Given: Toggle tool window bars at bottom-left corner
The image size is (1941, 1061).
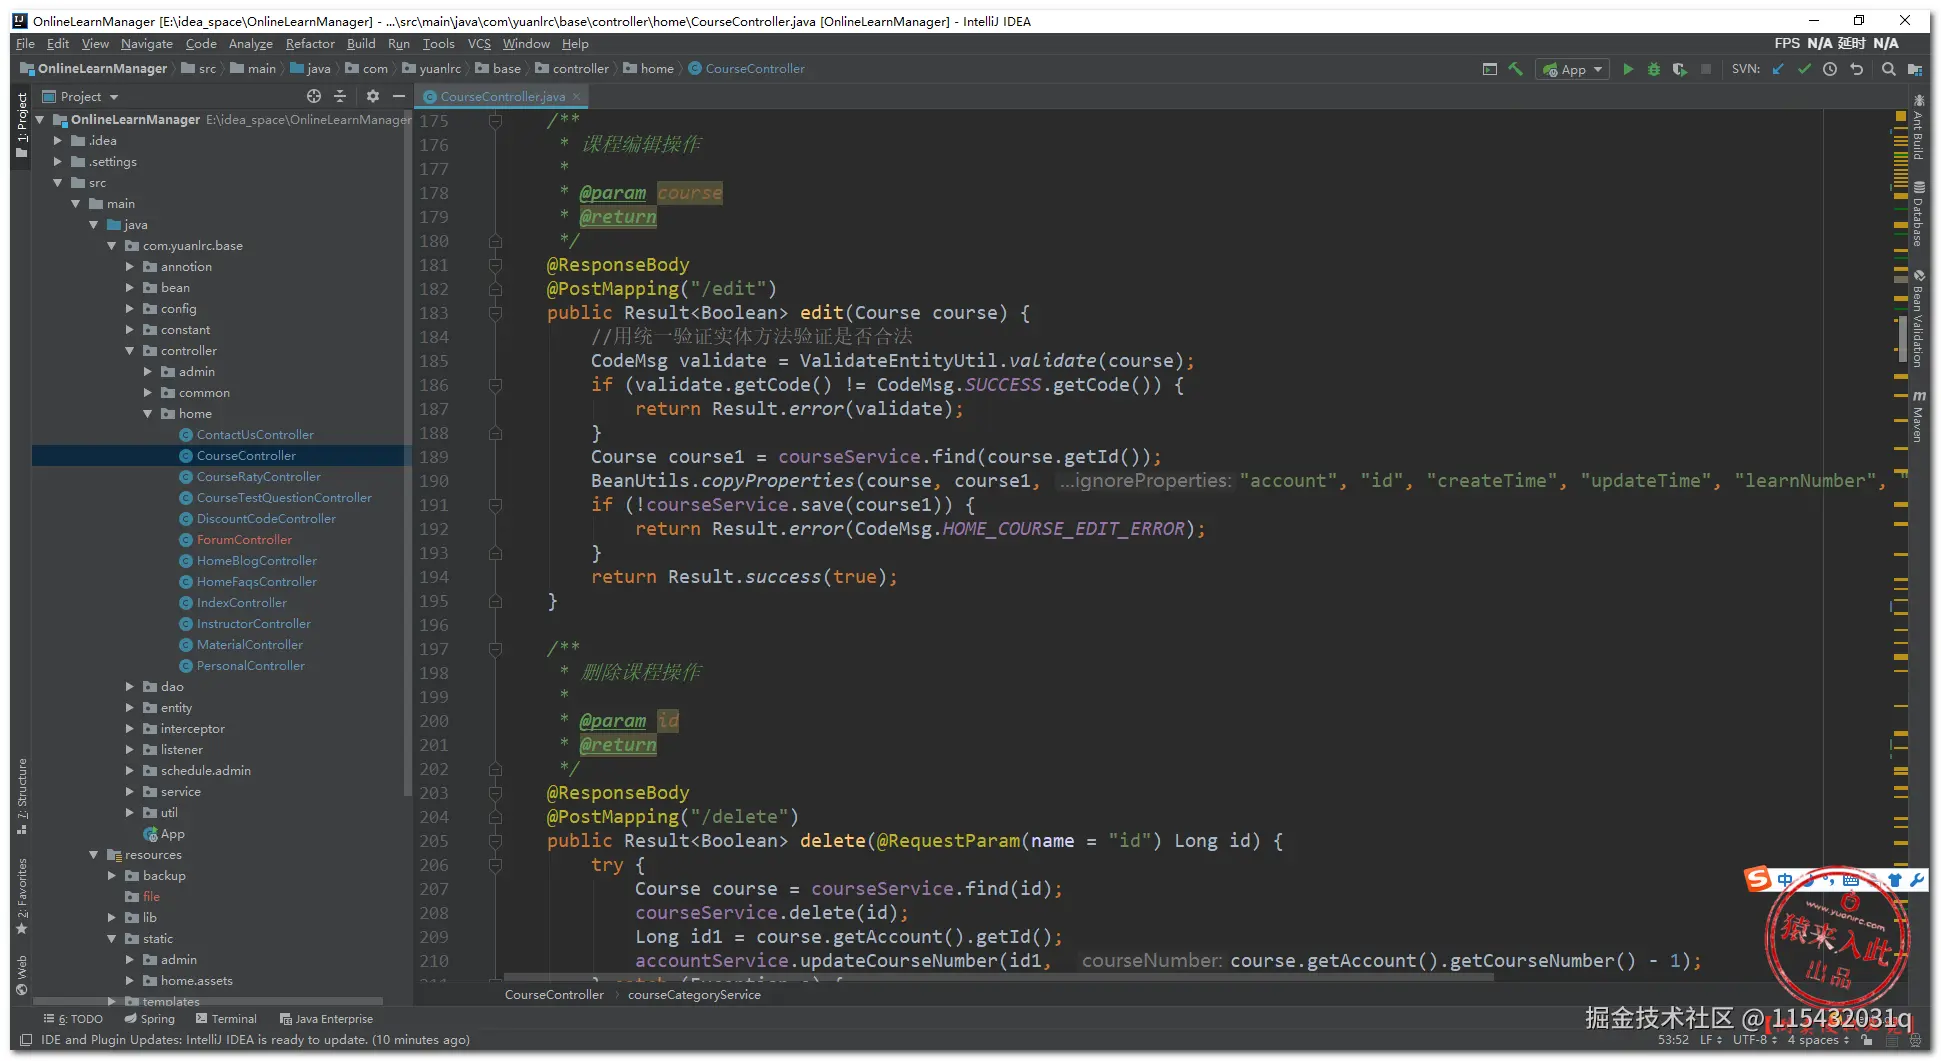Looking at the screenshot, I should pos(26,1040).
